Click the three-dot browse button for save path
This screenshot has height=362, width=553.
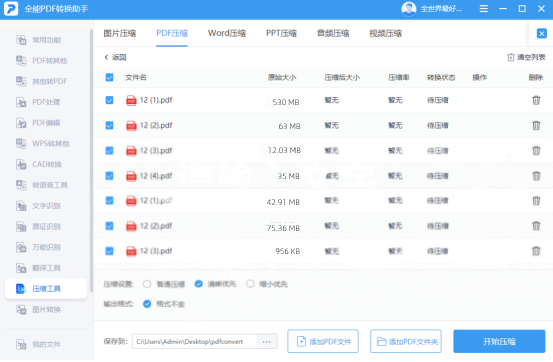tap(267, 342)
